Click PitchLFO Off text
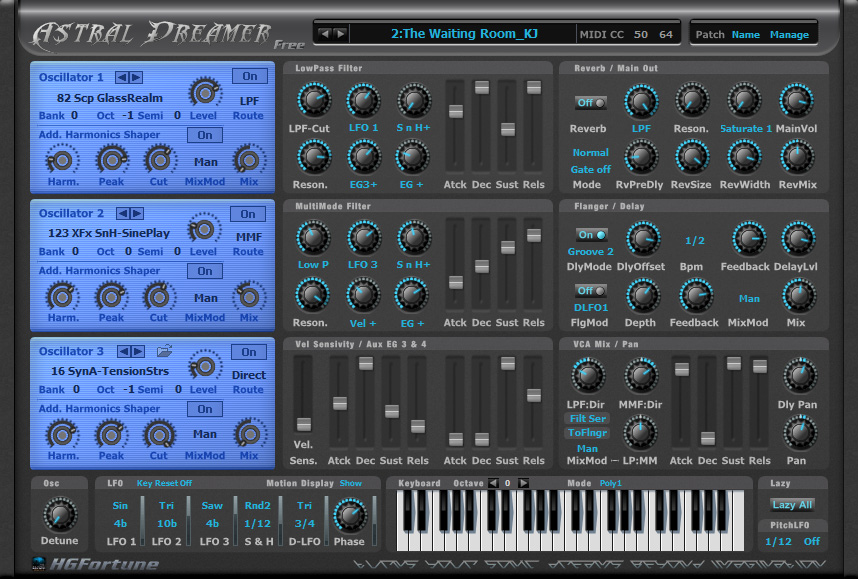Image resolution: width=858 pixels, height=579 pixels. tap(812, 541)
